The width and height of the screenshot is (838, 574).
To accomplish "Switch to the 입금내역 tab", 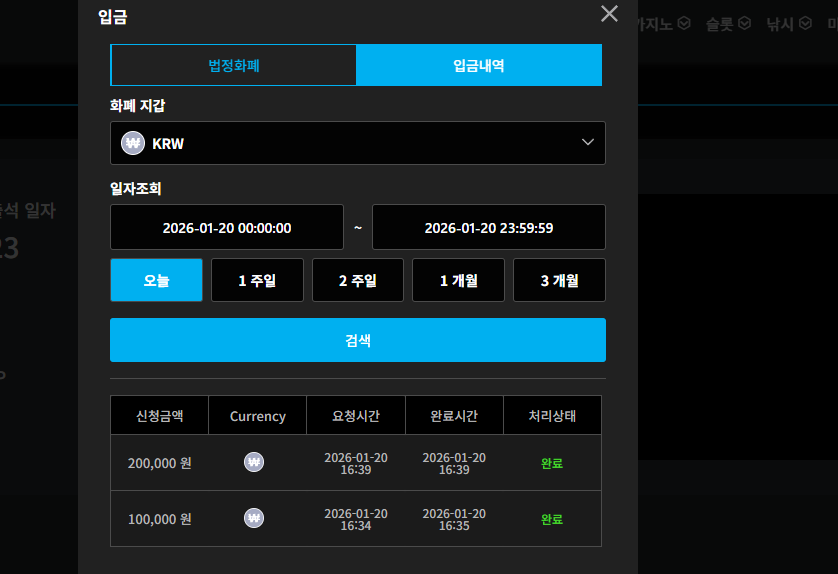I will (x=479, y=65).
